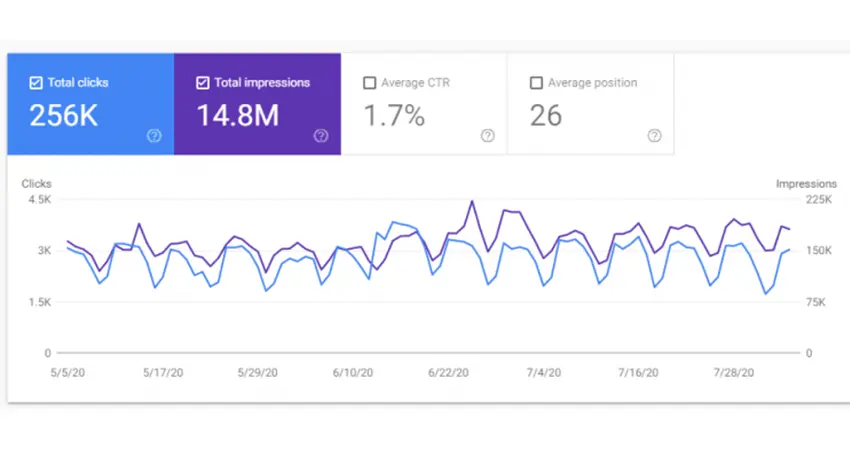
Task: Click the 6/22/20 date label
Action: pos(448,372)
